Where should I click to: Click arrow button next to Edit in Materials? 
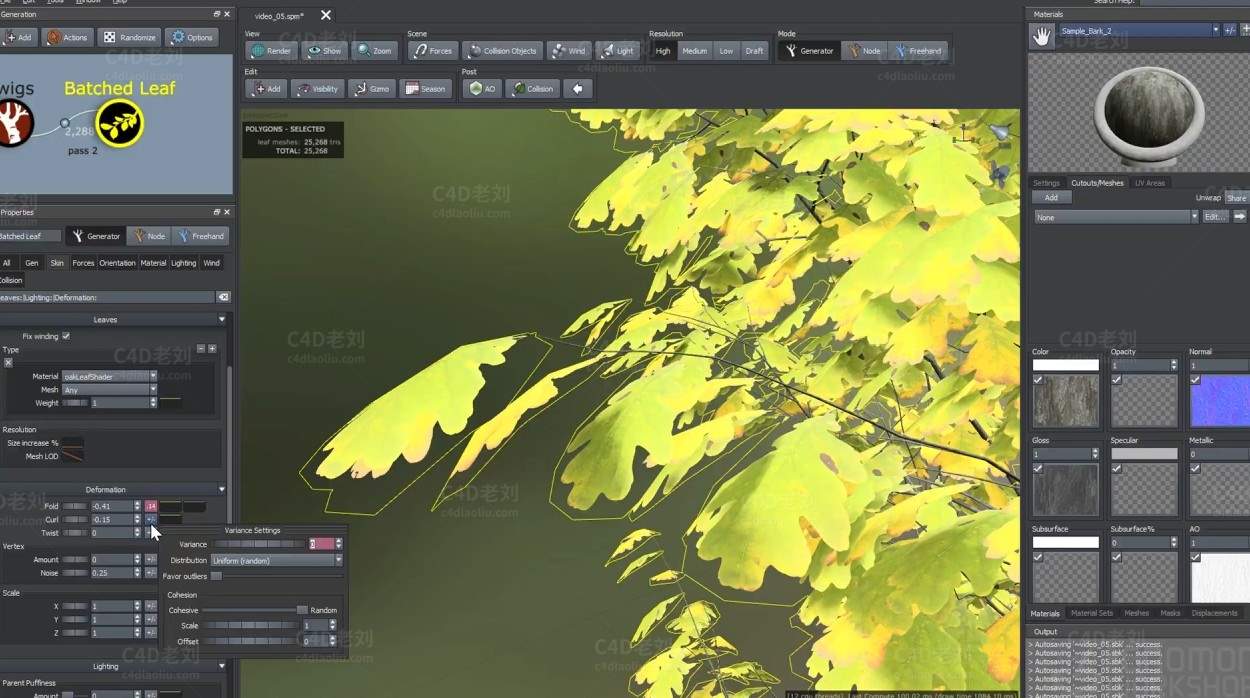click(1239, 216)
